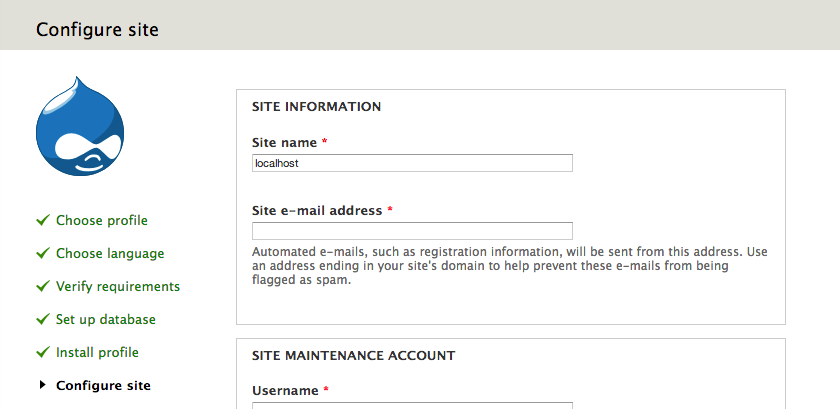Click the checkmark beside Verify requirements
The width and height of the screenshot is (840, 409).
point(43,286)
